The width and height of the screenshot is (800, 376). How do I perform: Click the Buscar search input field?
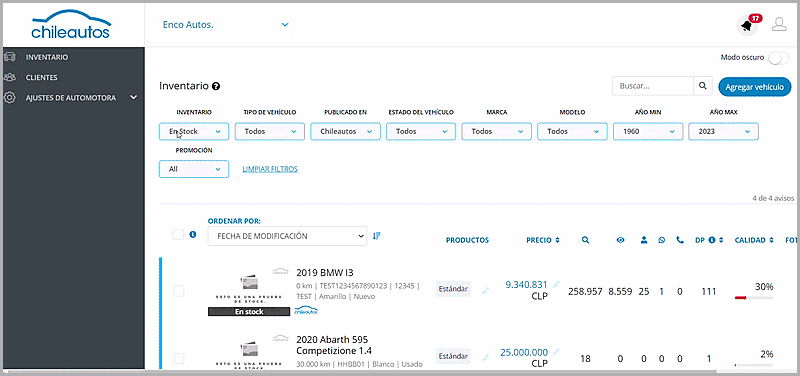[x=653, y=86]
